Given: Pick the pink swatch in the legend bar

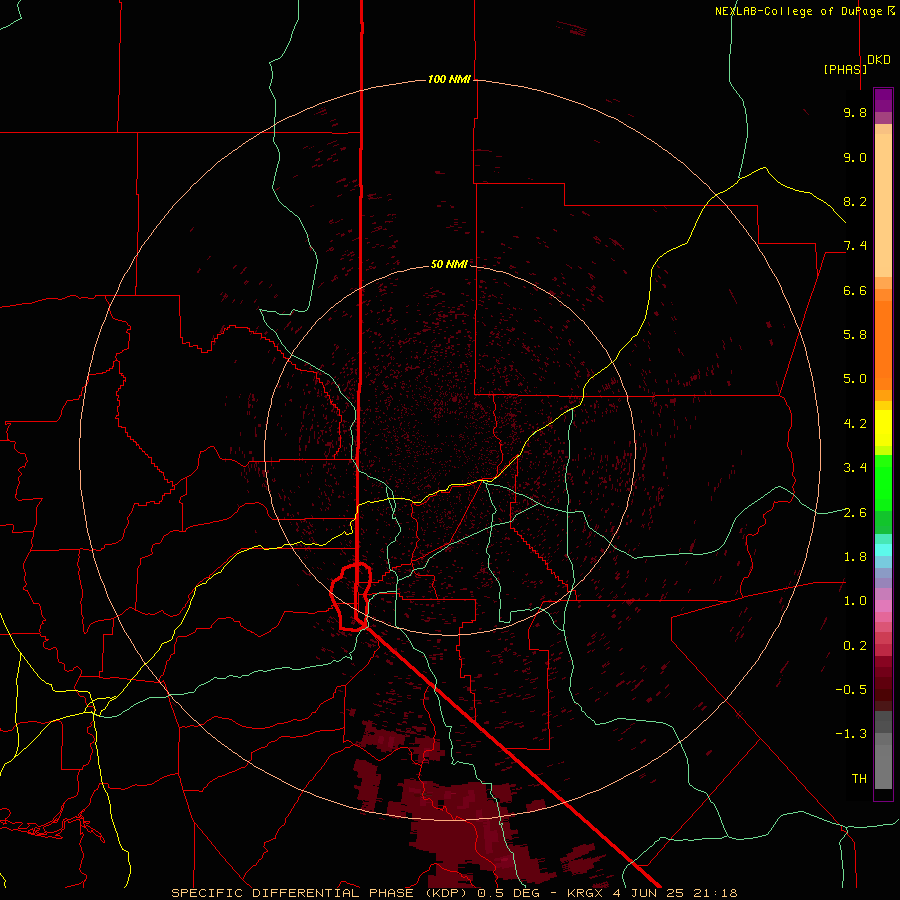Looking at the screenshot, I should [x=883, y=606].
